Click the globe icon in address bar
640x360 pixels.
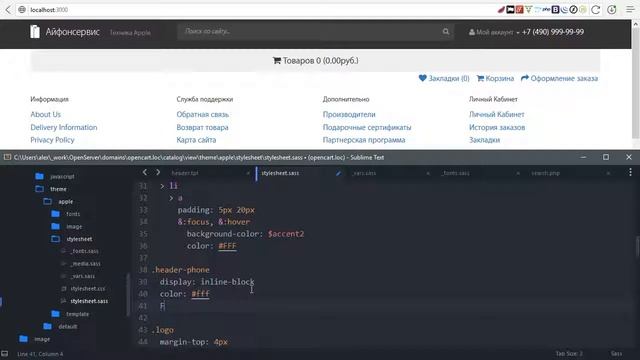coord(22,9)
